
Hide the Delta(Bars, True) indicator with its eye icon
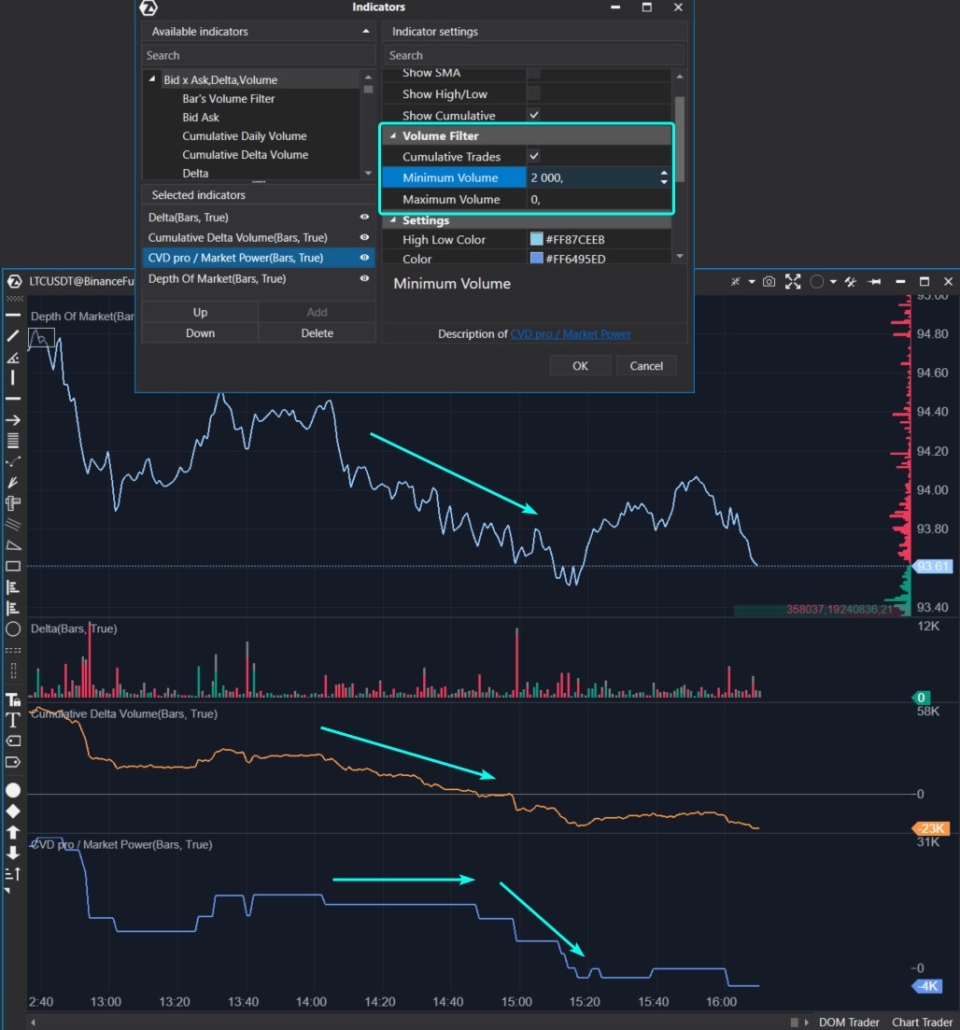point(364,217)
